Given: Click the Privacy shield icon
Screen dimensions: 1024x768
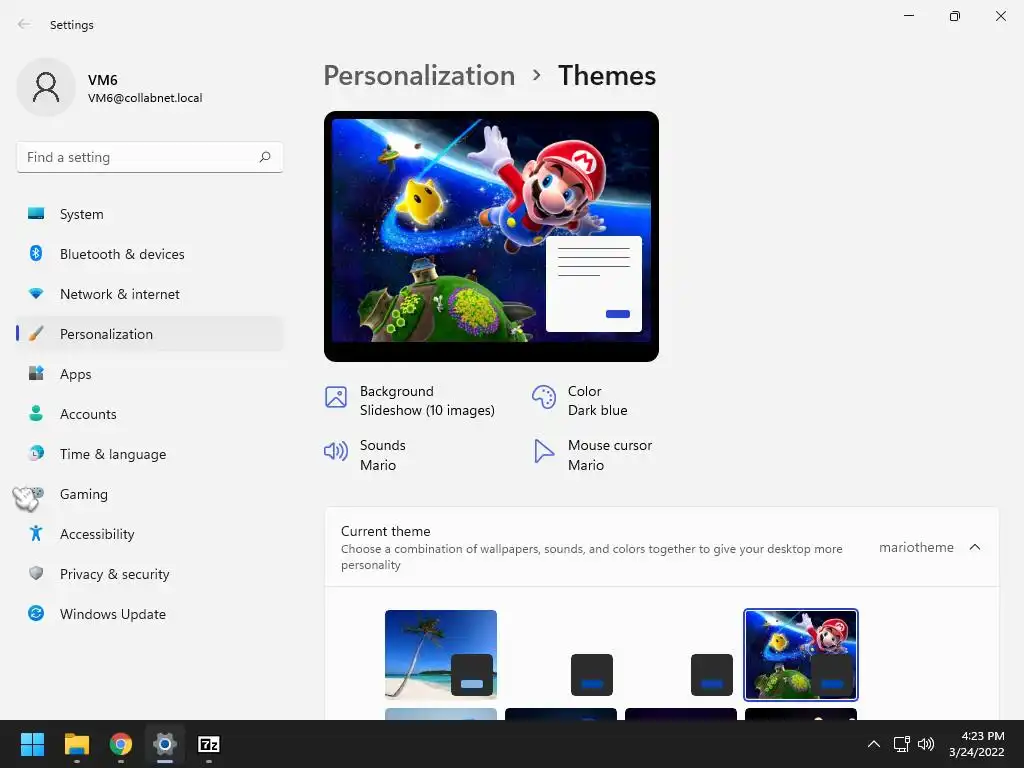Looking at the screenshot, I should pyautogui.click(x=36, y=573).
